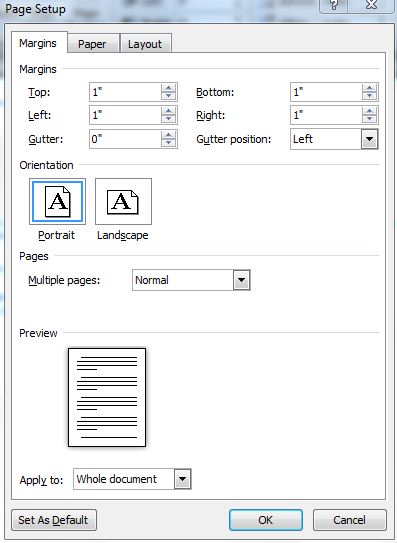Decrease the Left margin with down arrow
397x543 pixels.
tap(168, 119)
